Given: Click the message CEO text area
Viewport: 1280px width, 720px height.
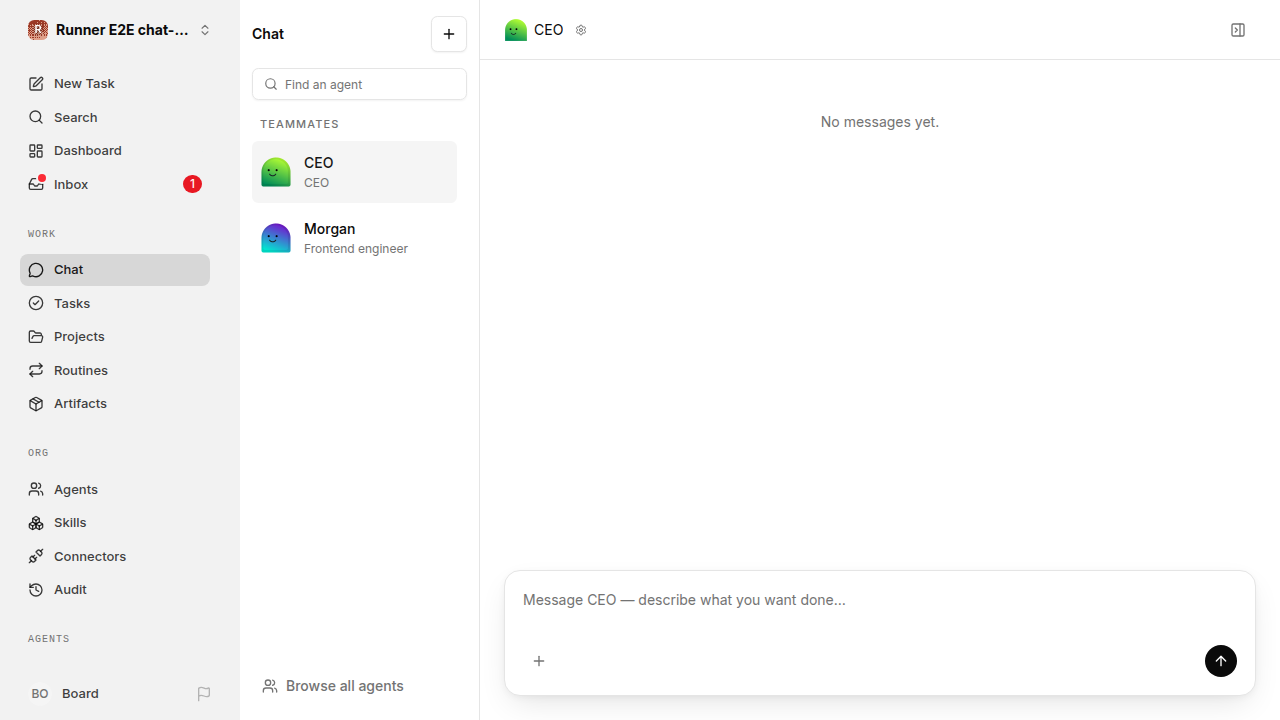Looking at the screenshot, I should coord(880,600).
